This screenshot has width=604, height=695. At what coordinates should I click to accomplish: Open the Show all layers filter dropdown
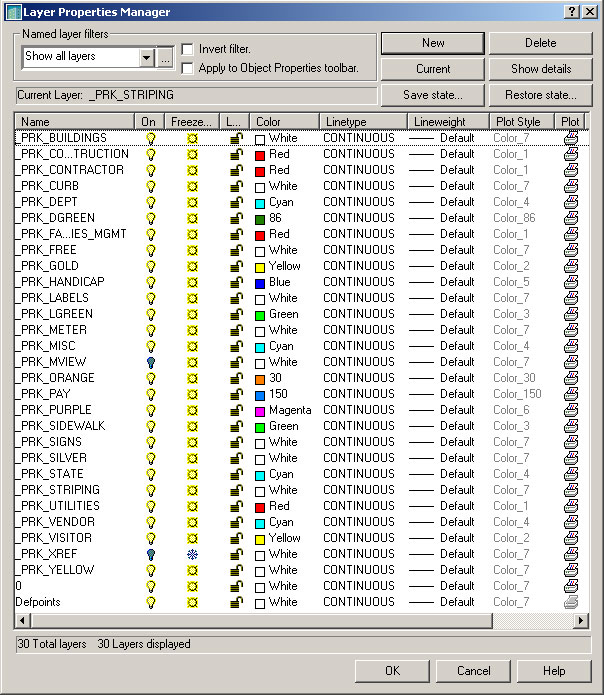click(146, 58)
